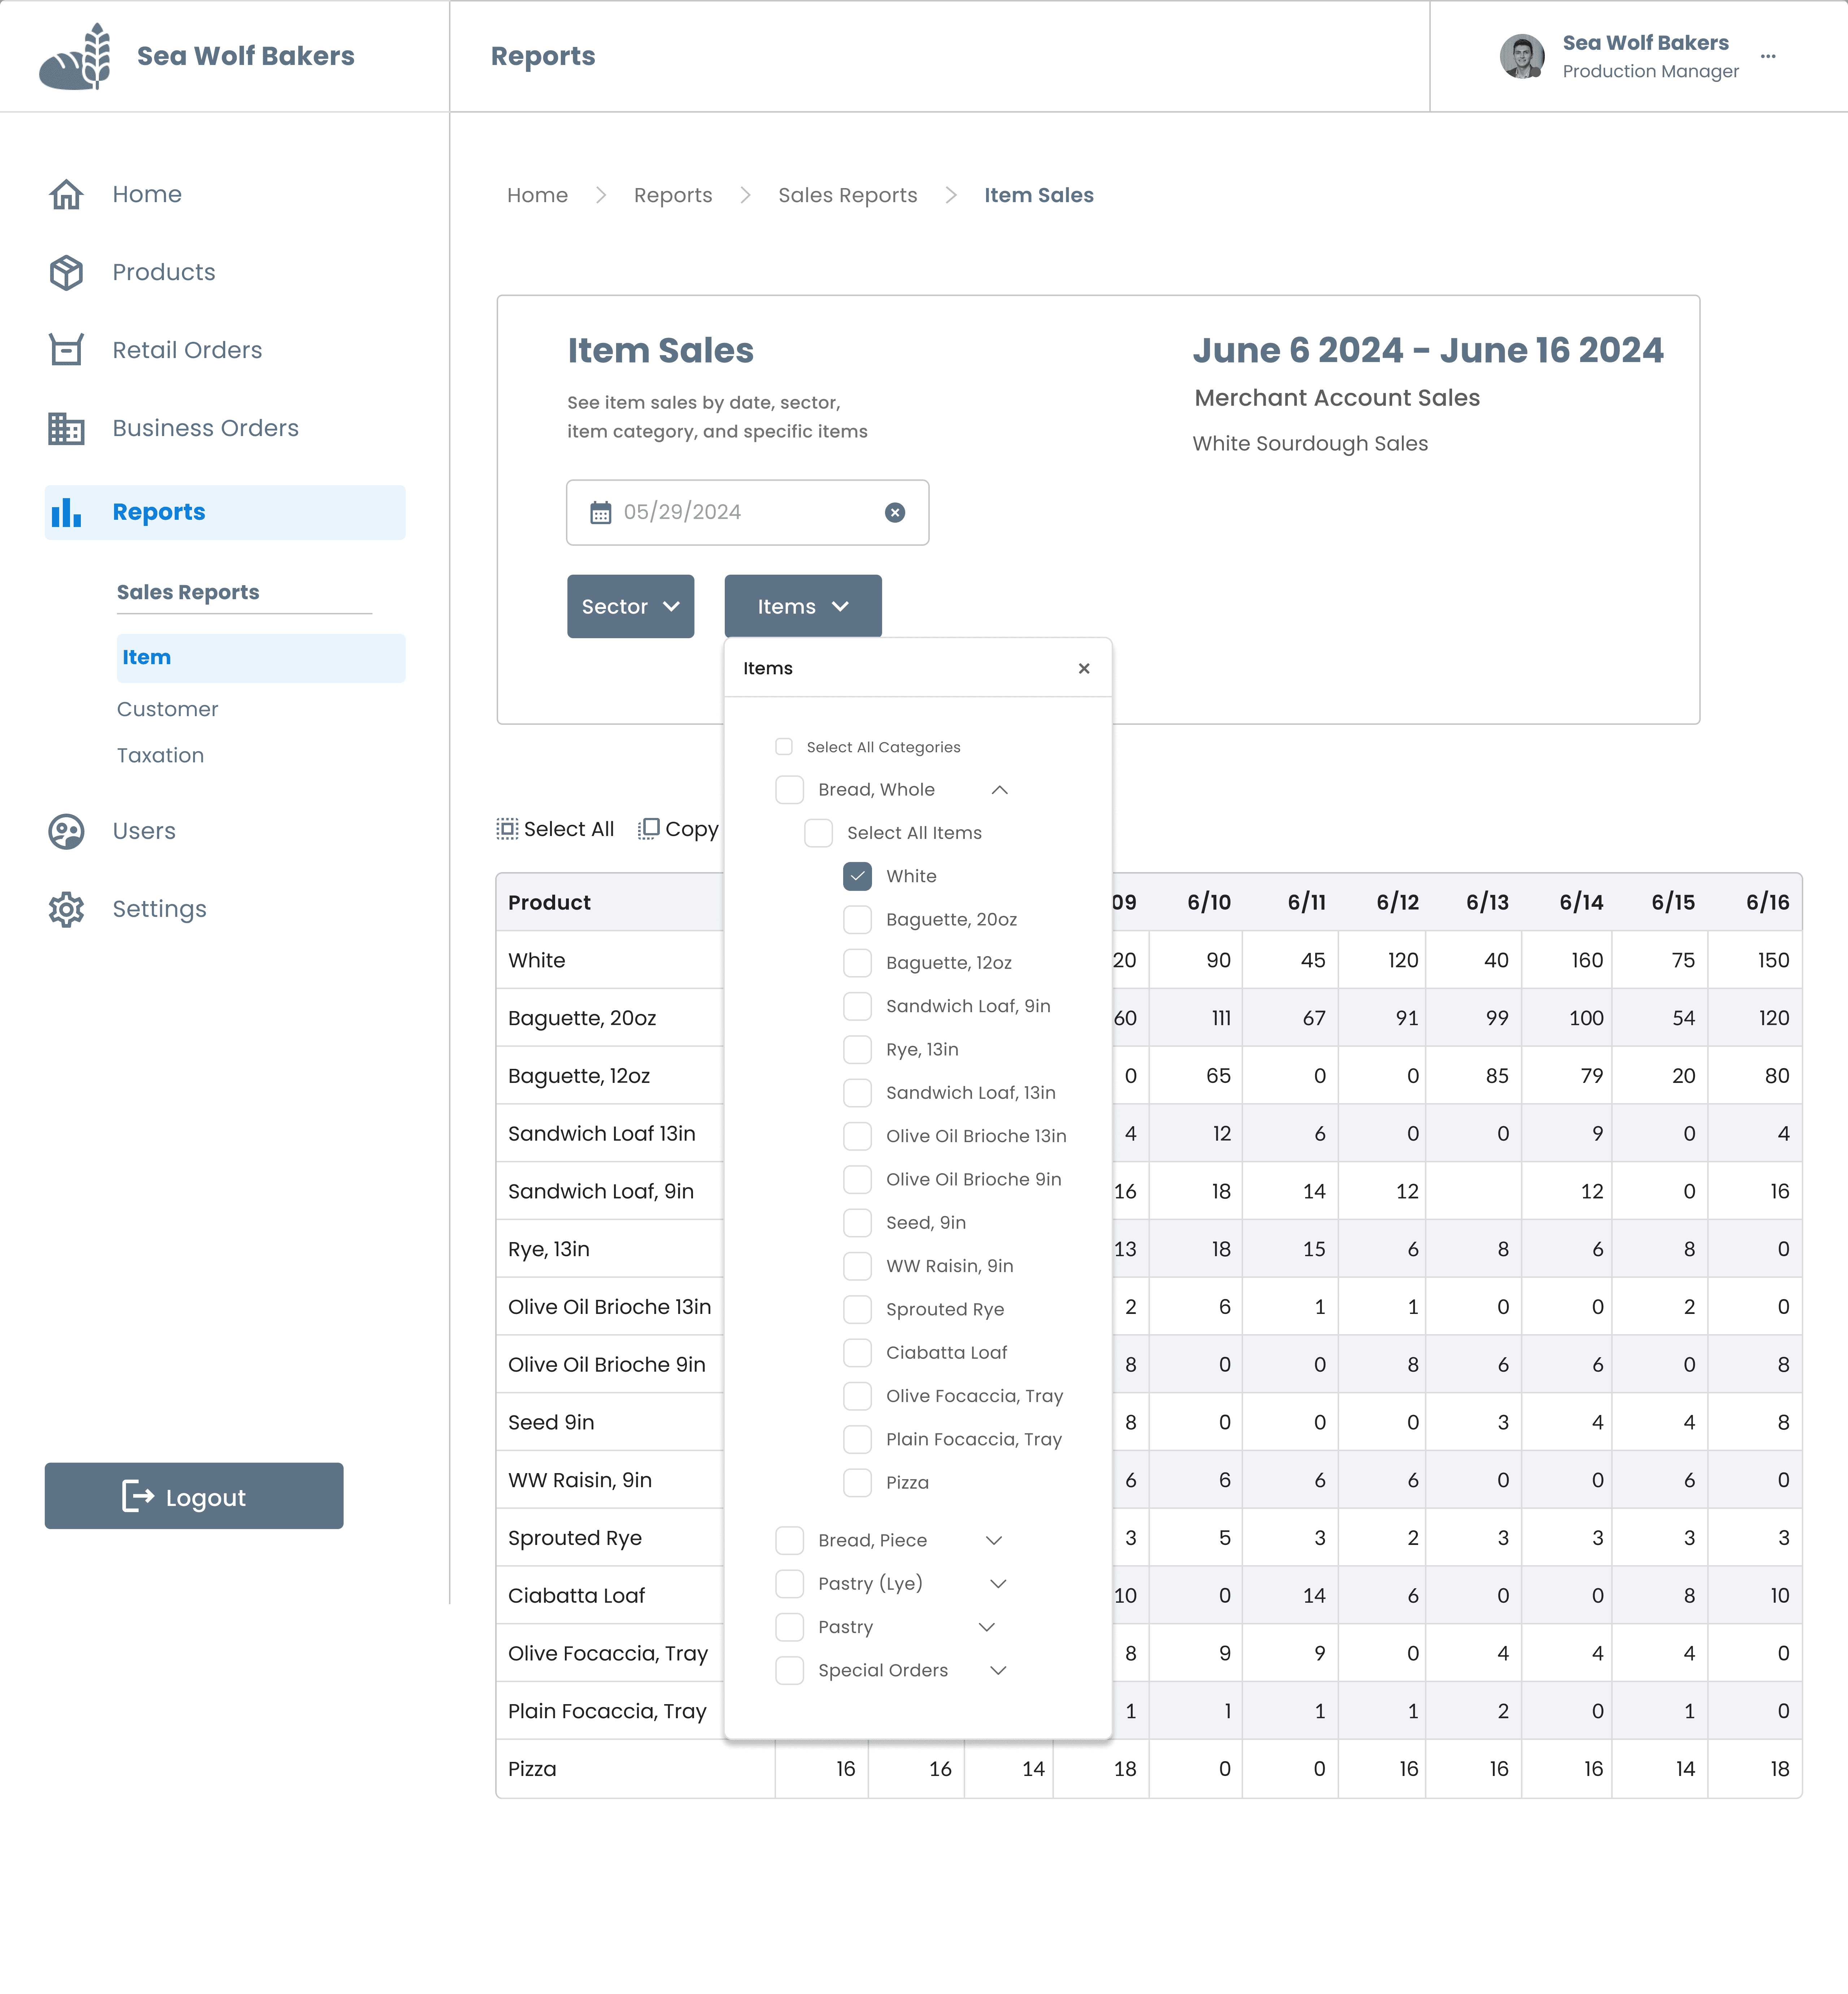Close the Items dropdown panel
The width and height of the screenshot is (1848, 1994).
pyautogui.click(x=1084, y=668)
